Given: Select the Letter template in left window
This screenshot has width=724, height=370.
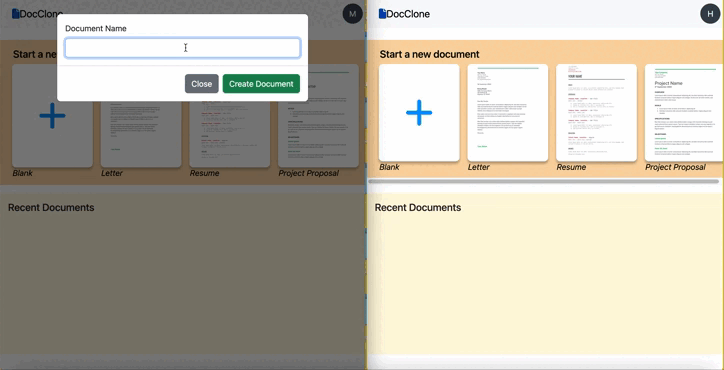Looking at the screenshot, I should pyautogui.click(x=141, y=134).
